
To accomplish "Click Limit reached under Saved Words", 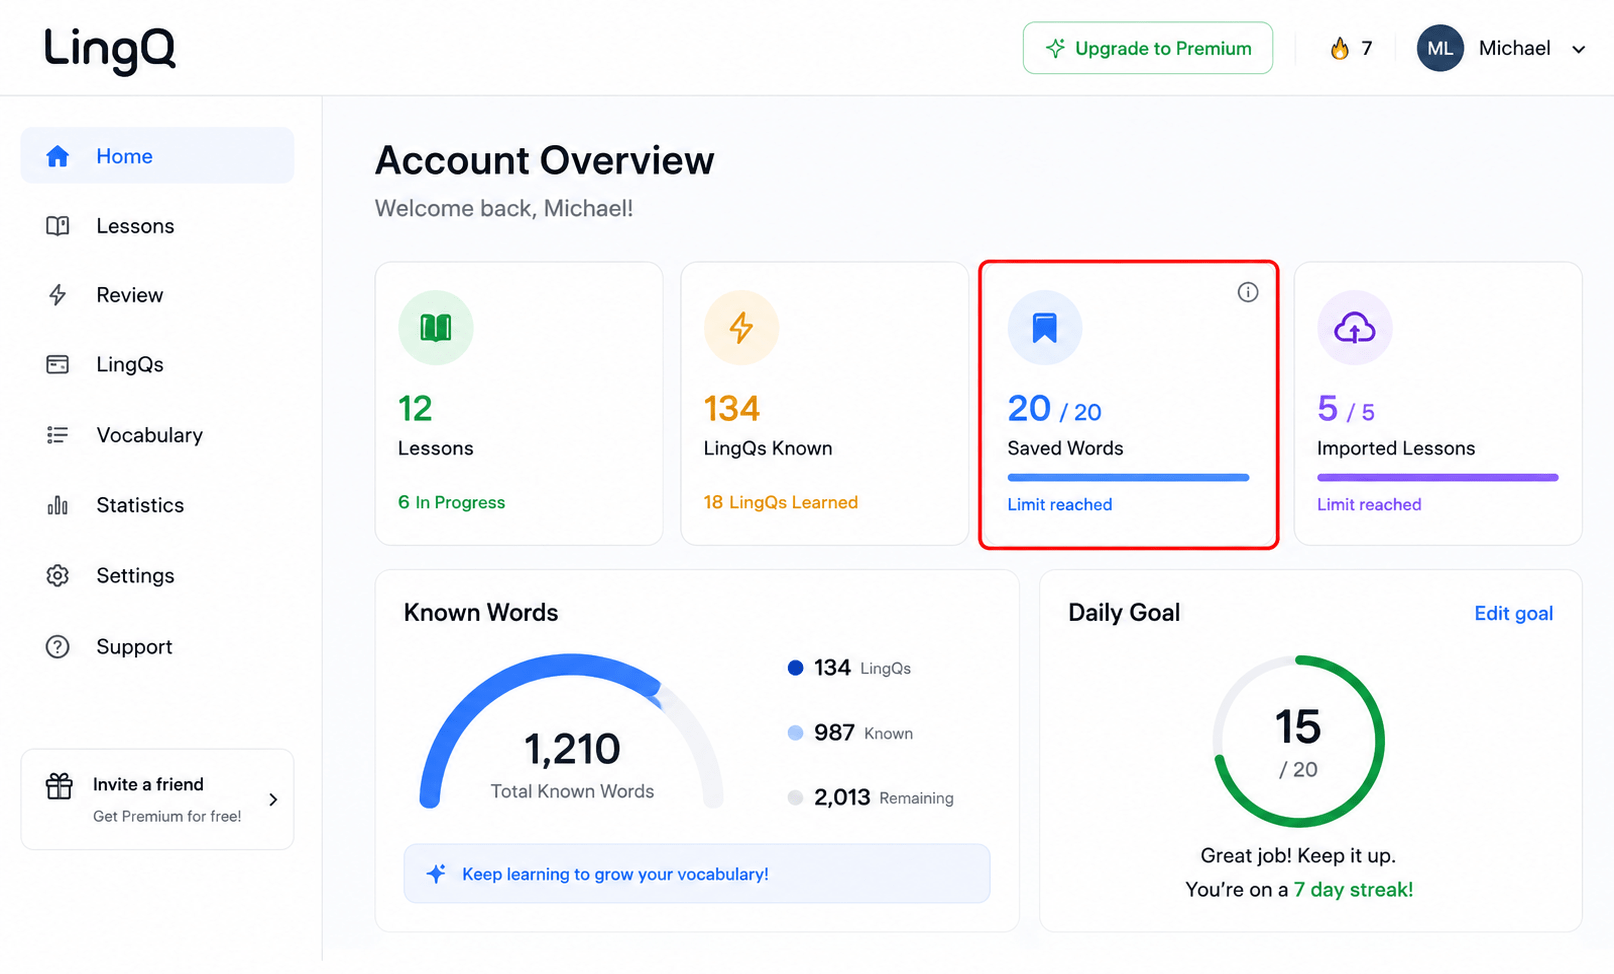I will point(1060,504).
